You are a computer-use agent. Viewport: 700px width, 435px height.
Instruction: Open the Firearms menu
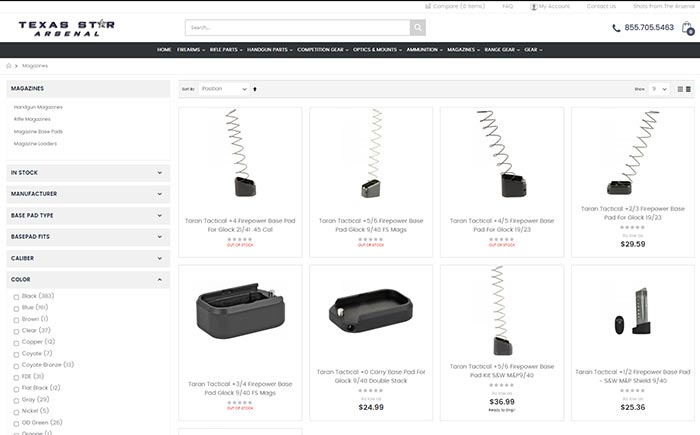click(x=191, y=50)
